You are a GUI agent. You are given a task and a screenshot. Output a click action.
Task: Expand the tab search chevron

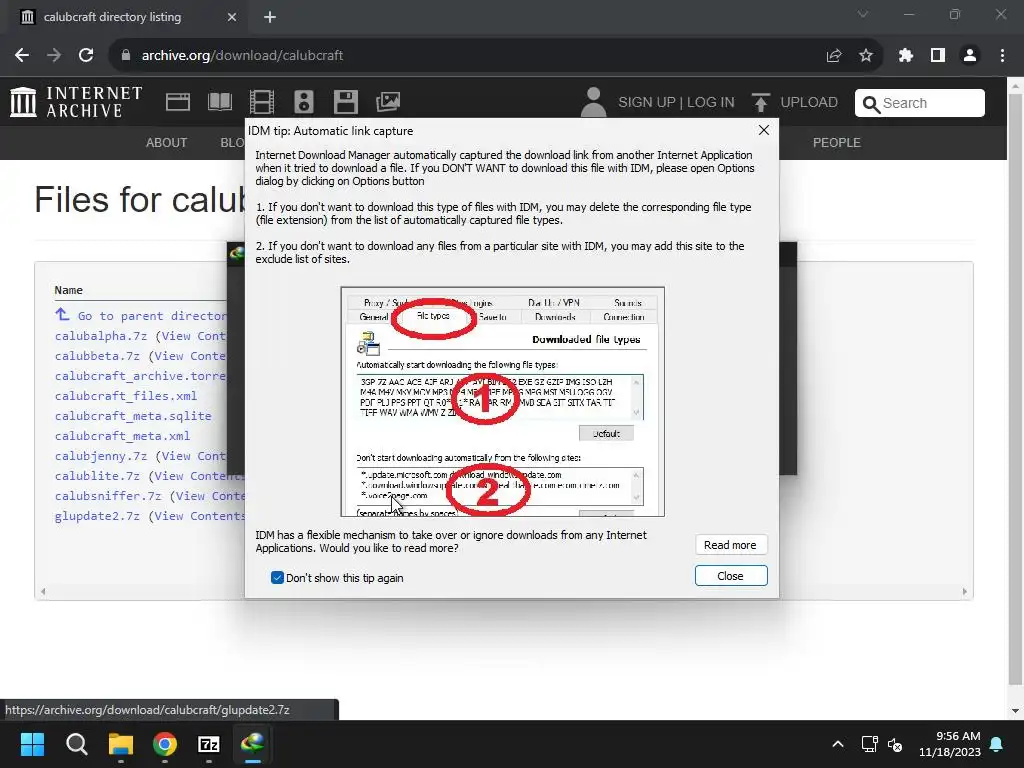pos(863,14)
